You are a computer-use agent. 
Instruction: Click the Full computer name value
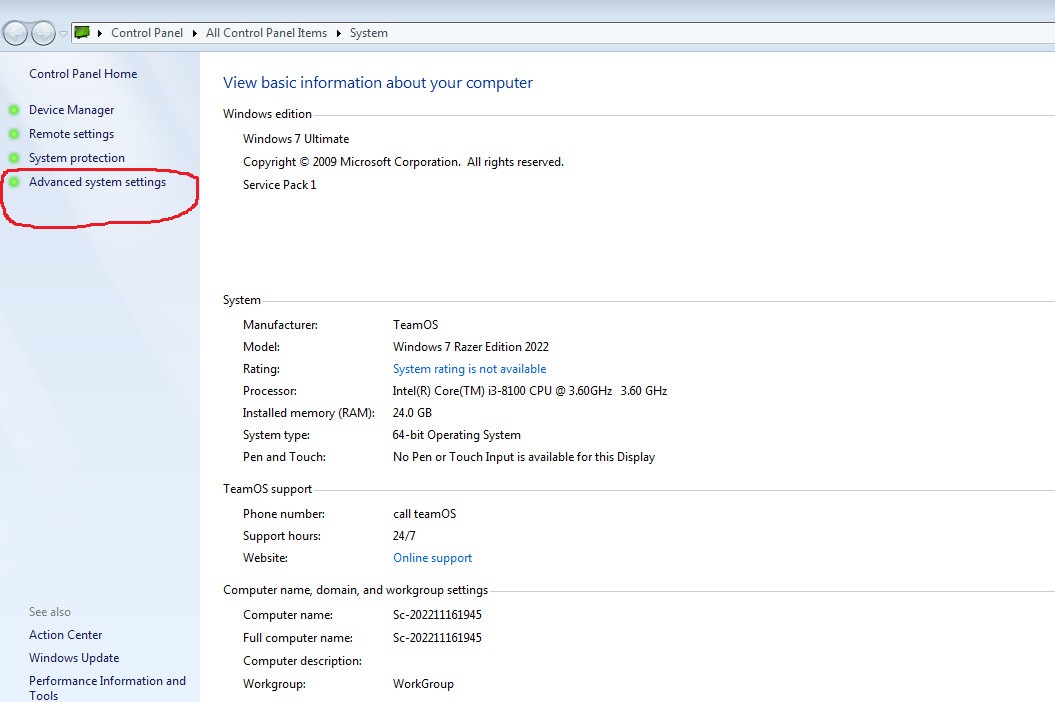(437, 637)
